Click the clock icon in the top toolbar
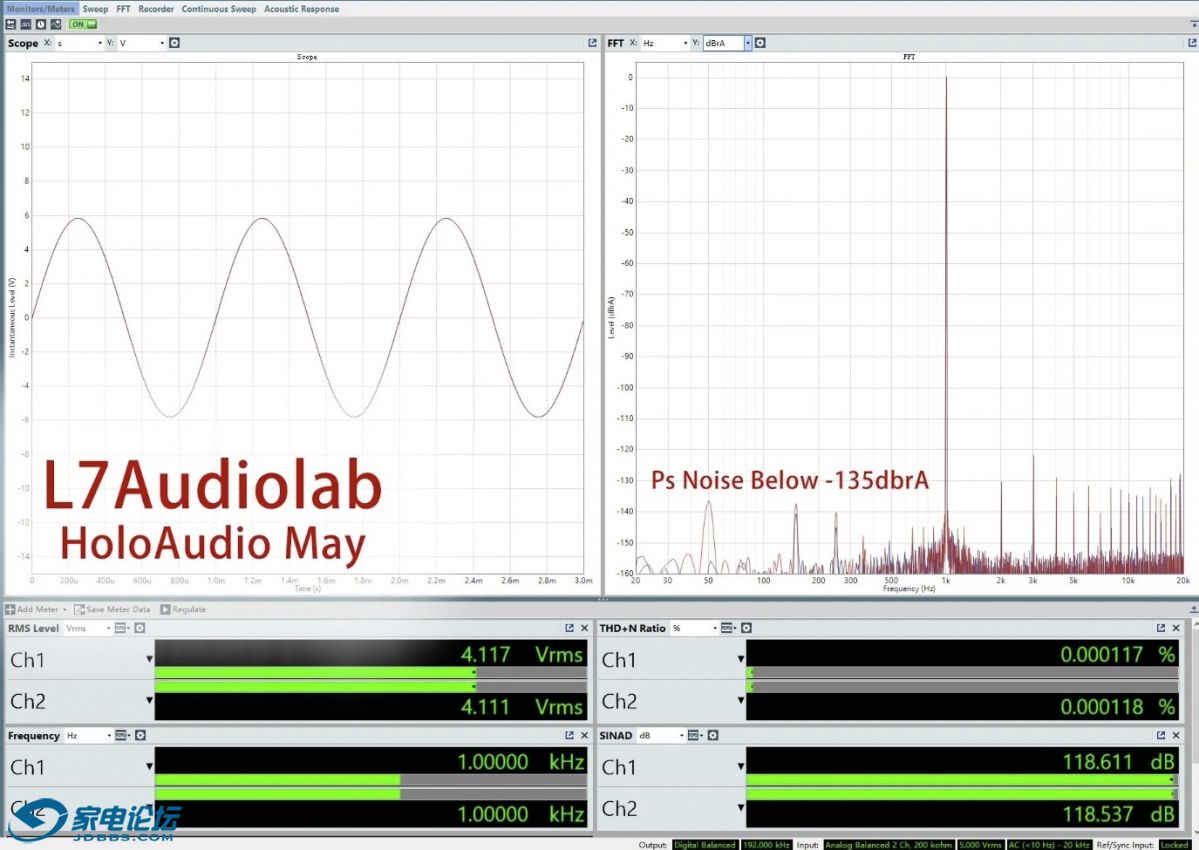The image size is (1199, 850). (x=40, y=24)
